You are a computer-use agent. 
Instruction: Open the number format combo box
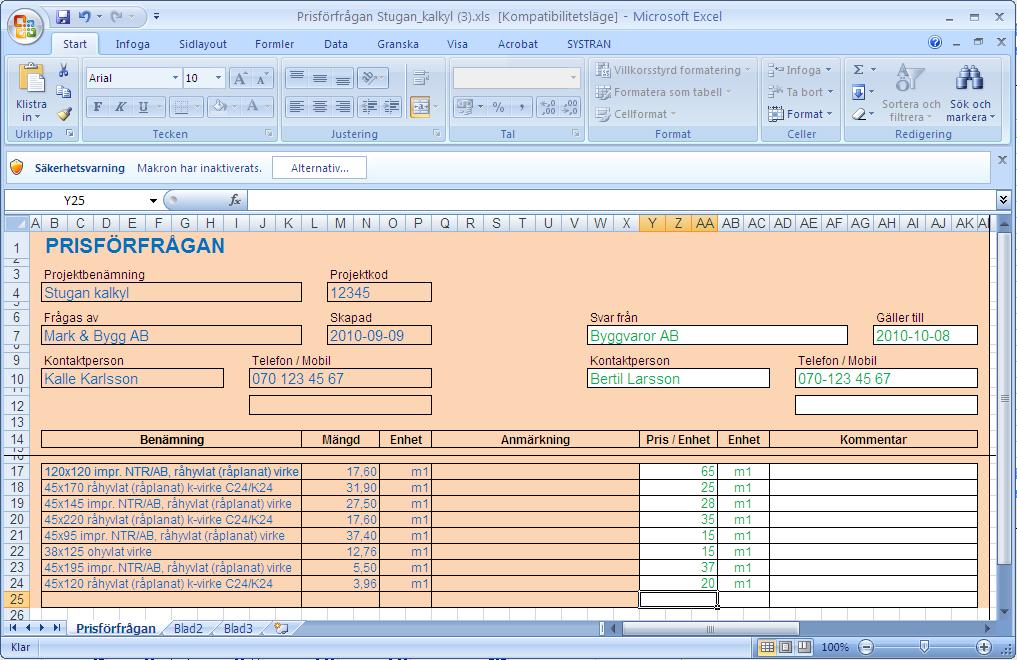tap(516, 78)
